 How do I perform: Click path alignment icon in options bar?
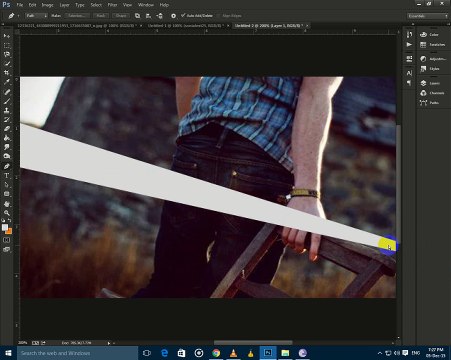[x=148, y=16]
